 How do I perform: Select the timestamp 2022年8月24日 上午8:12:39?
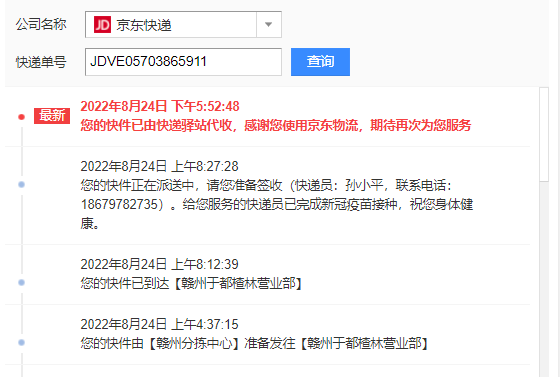point(159,265)
